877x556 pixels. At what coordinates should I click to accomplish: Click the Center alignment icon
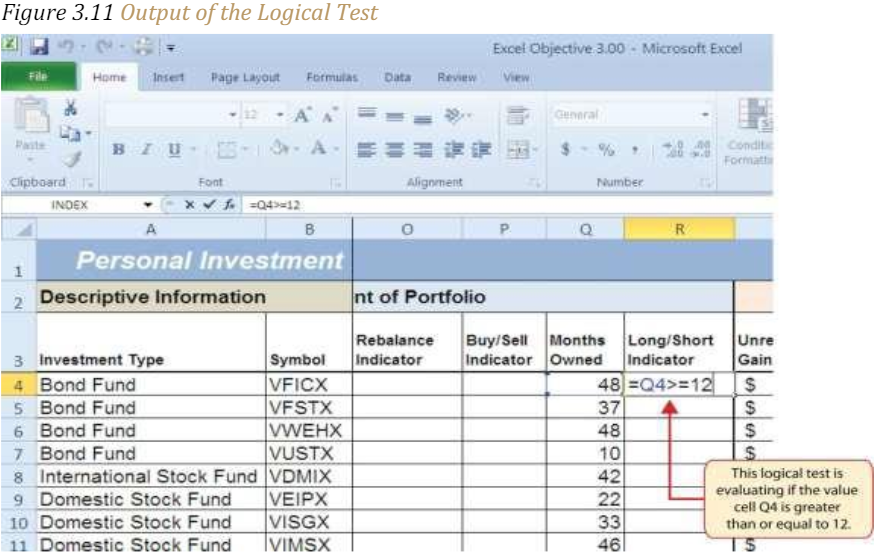[x=394, y=149]
